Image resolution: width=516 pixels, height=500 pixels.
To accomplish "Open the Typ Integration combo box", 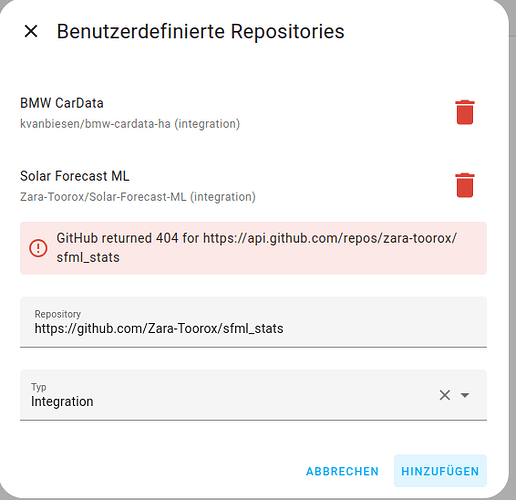I will 253,395.
